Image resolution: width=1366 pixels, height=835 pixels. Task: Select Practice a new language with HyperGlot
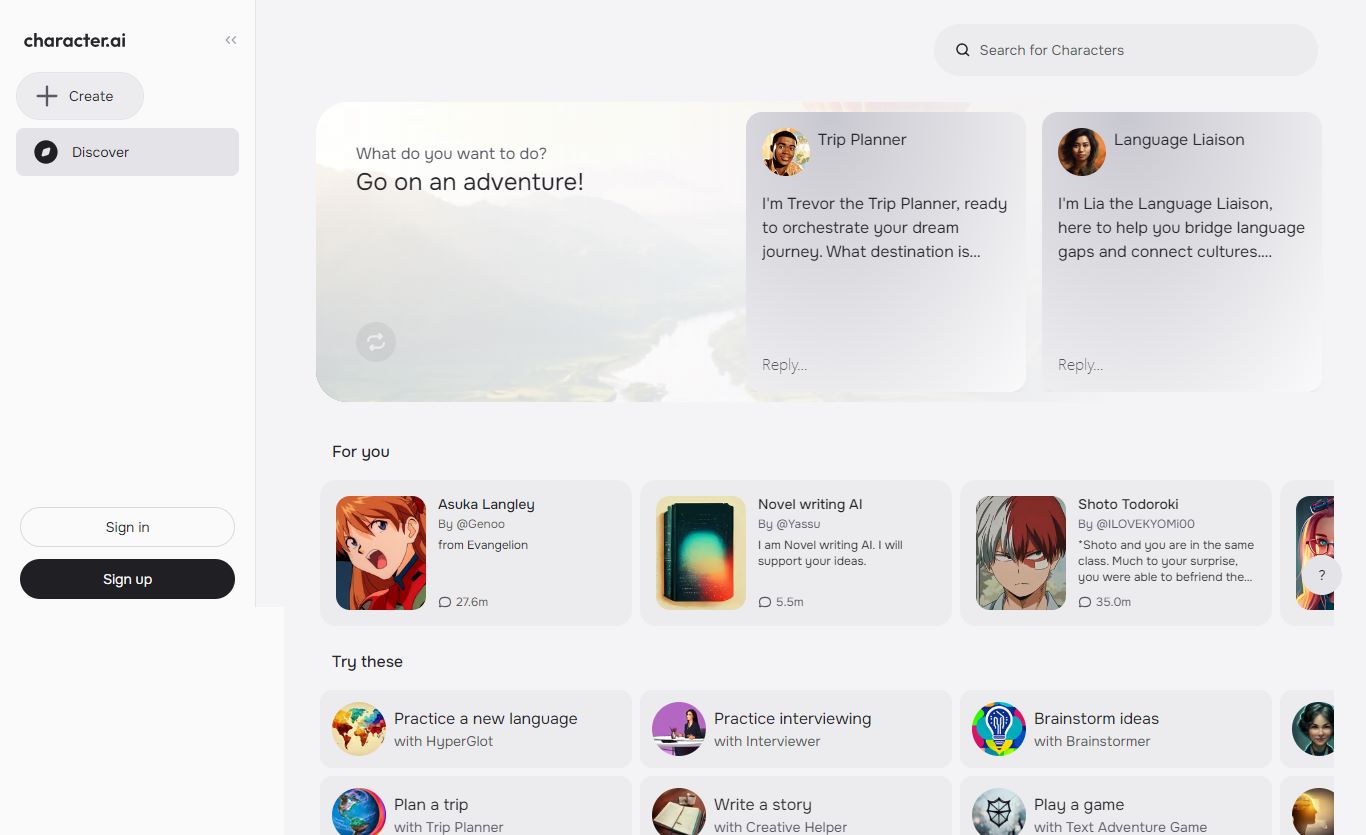pos(476,729)
